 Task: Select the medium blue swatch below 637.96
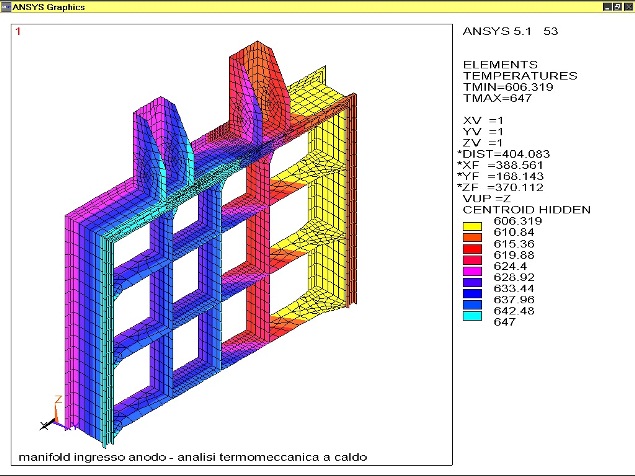pos(472,305)
